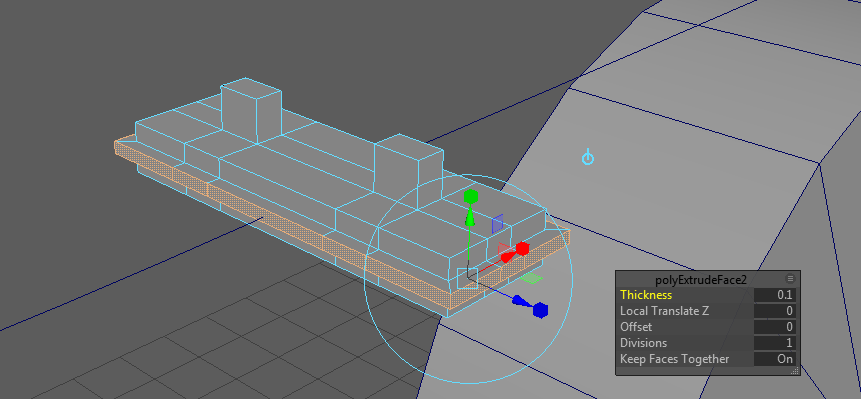
Task: Click the blue Z-axis scale cube handle
Action: (x=540, y=310)
